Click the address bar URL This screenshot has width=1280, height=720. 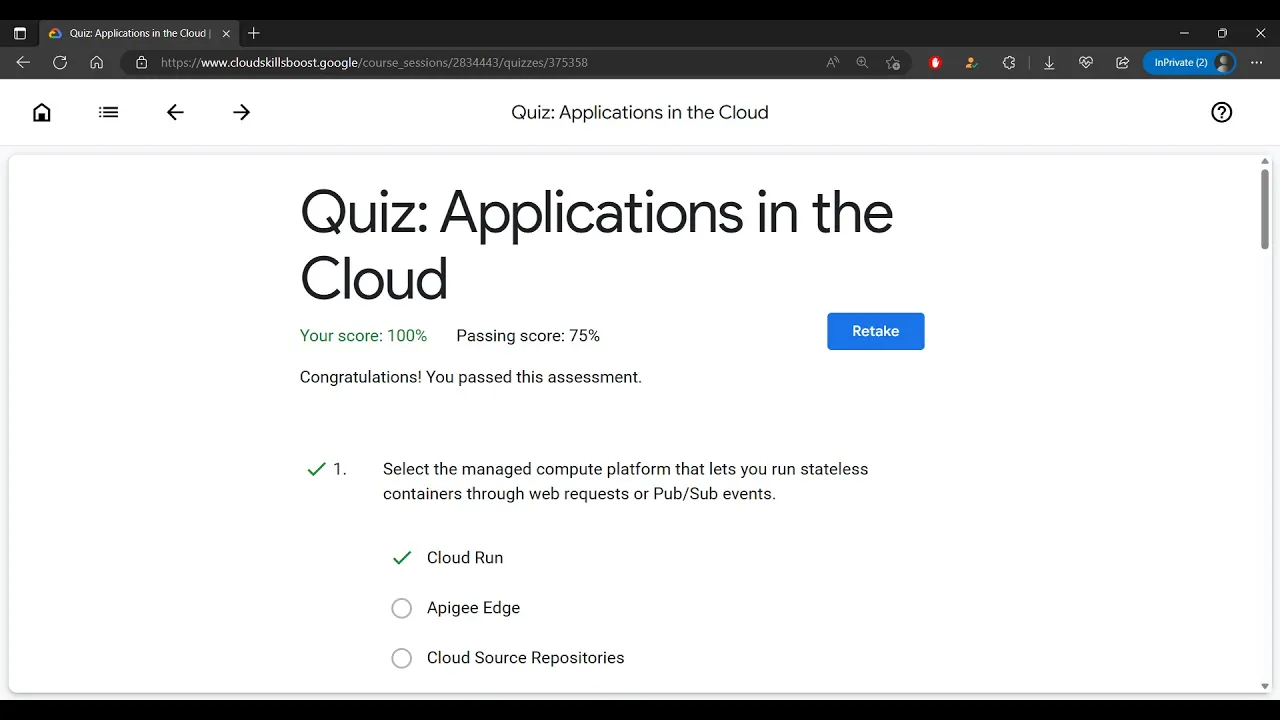[374, 62]
